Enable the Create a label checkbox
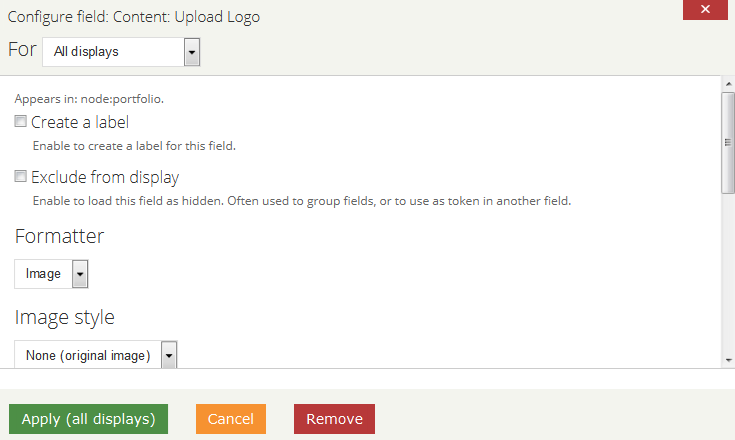This screenshot has width=735, height=440. pos(20,121)
